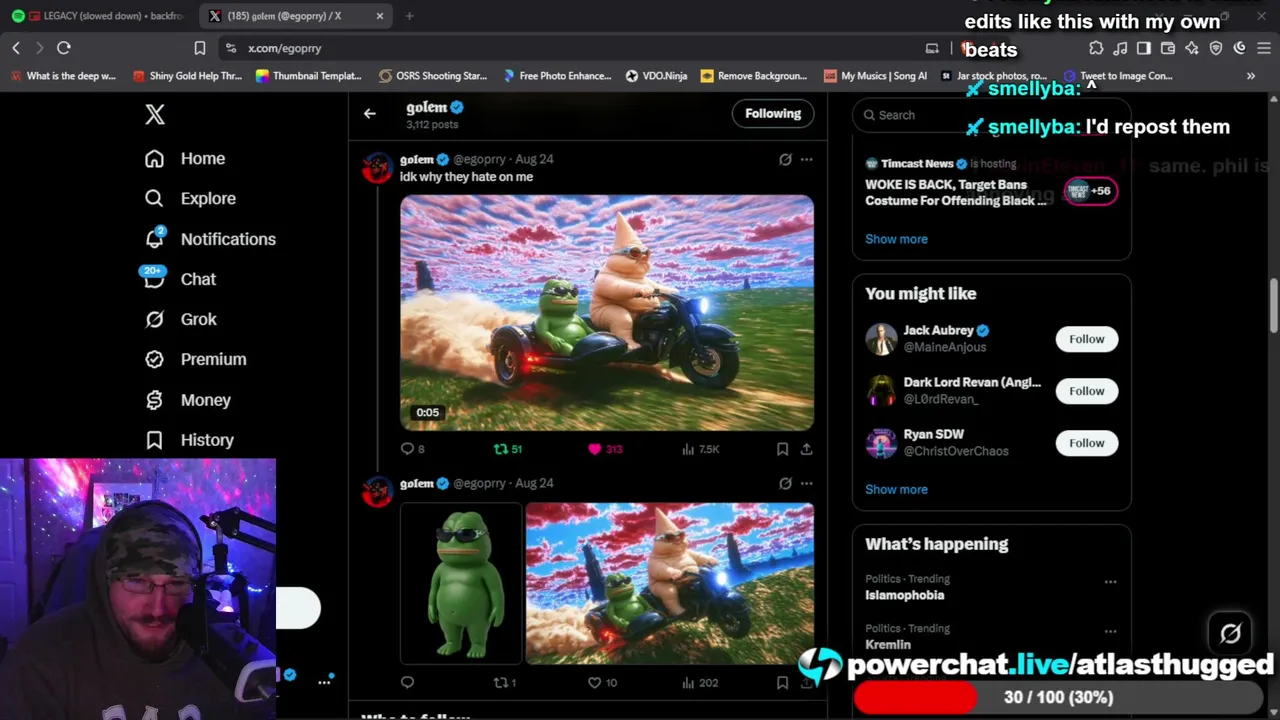The image size is (1280, 720).
Task: Bookmark the second golem post
Action: click(782, 683)
